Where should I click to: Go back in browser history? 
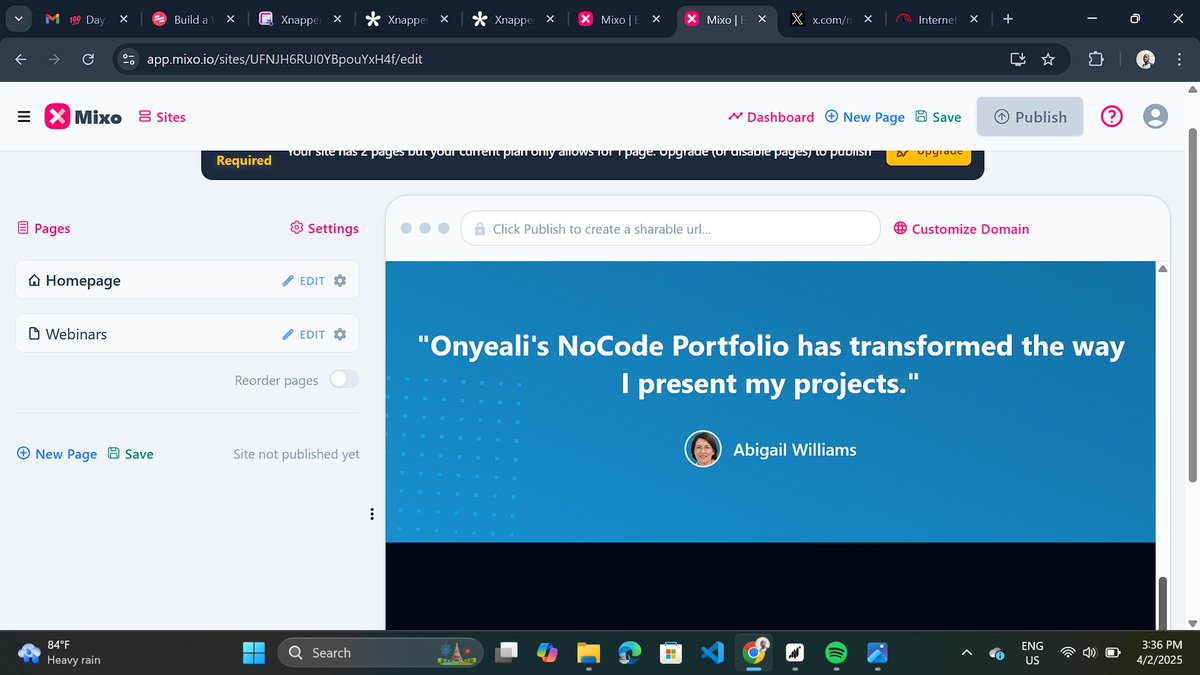[21, 59]
